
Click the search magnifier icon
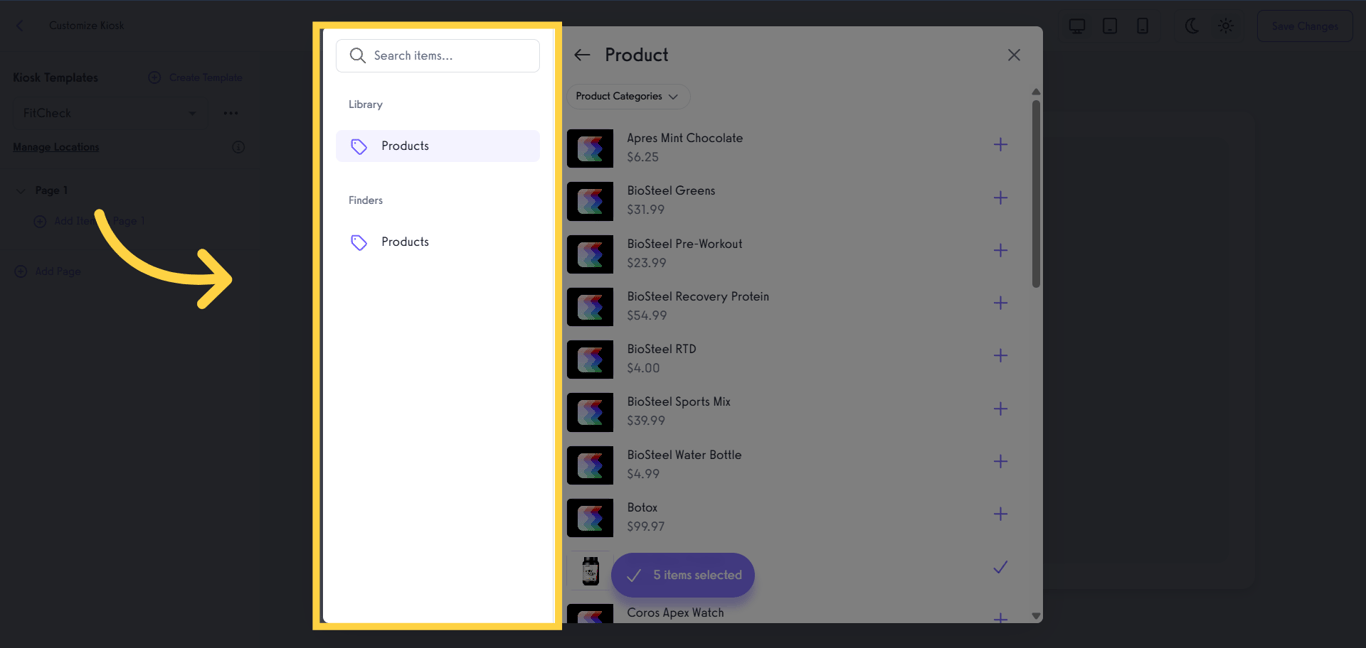click(357, 56)
